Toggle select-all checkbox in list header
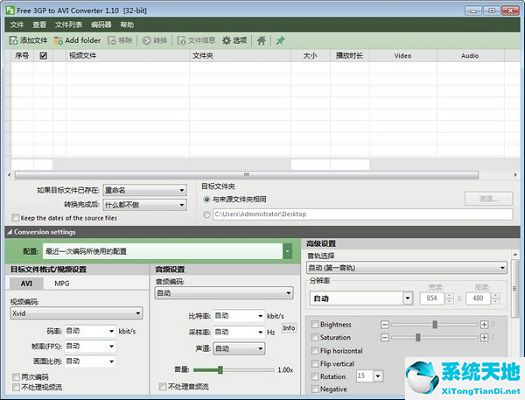 point(43,56)
